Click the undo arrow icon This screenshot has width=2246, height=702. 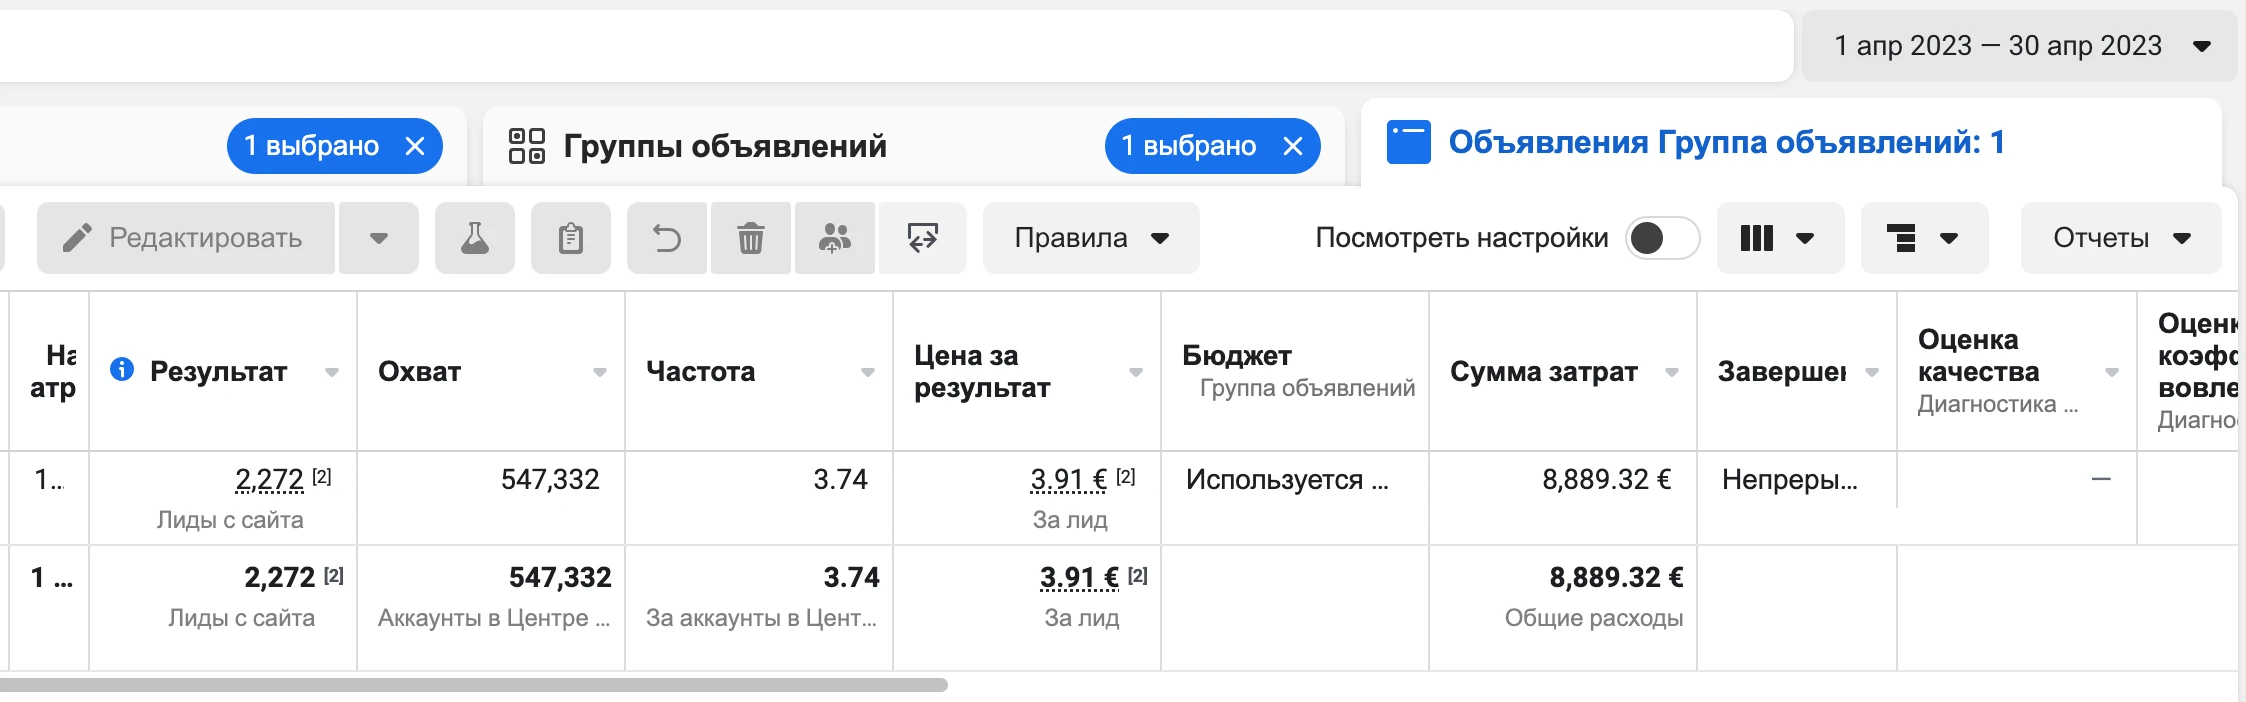click(667, 238)
